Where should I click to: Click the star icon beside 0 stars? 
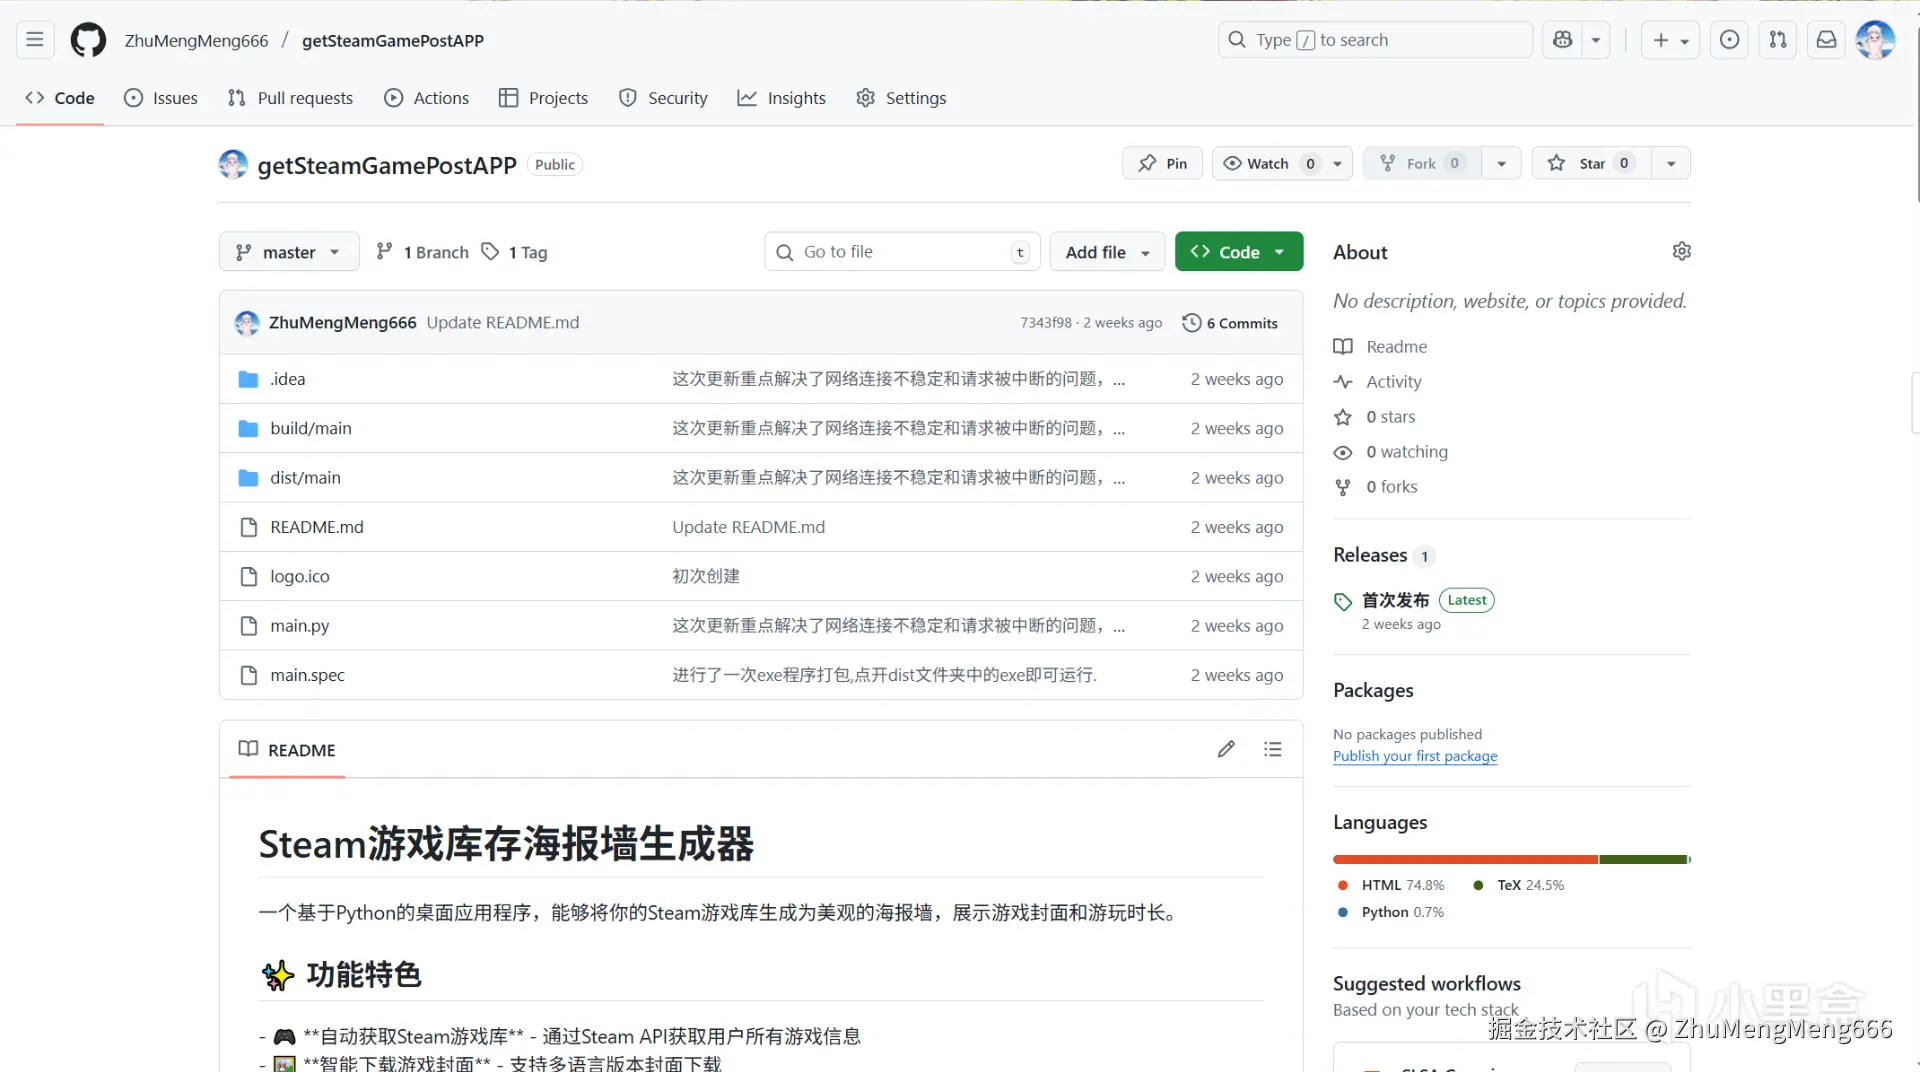pyautogui.click(x=1343, y=417)
